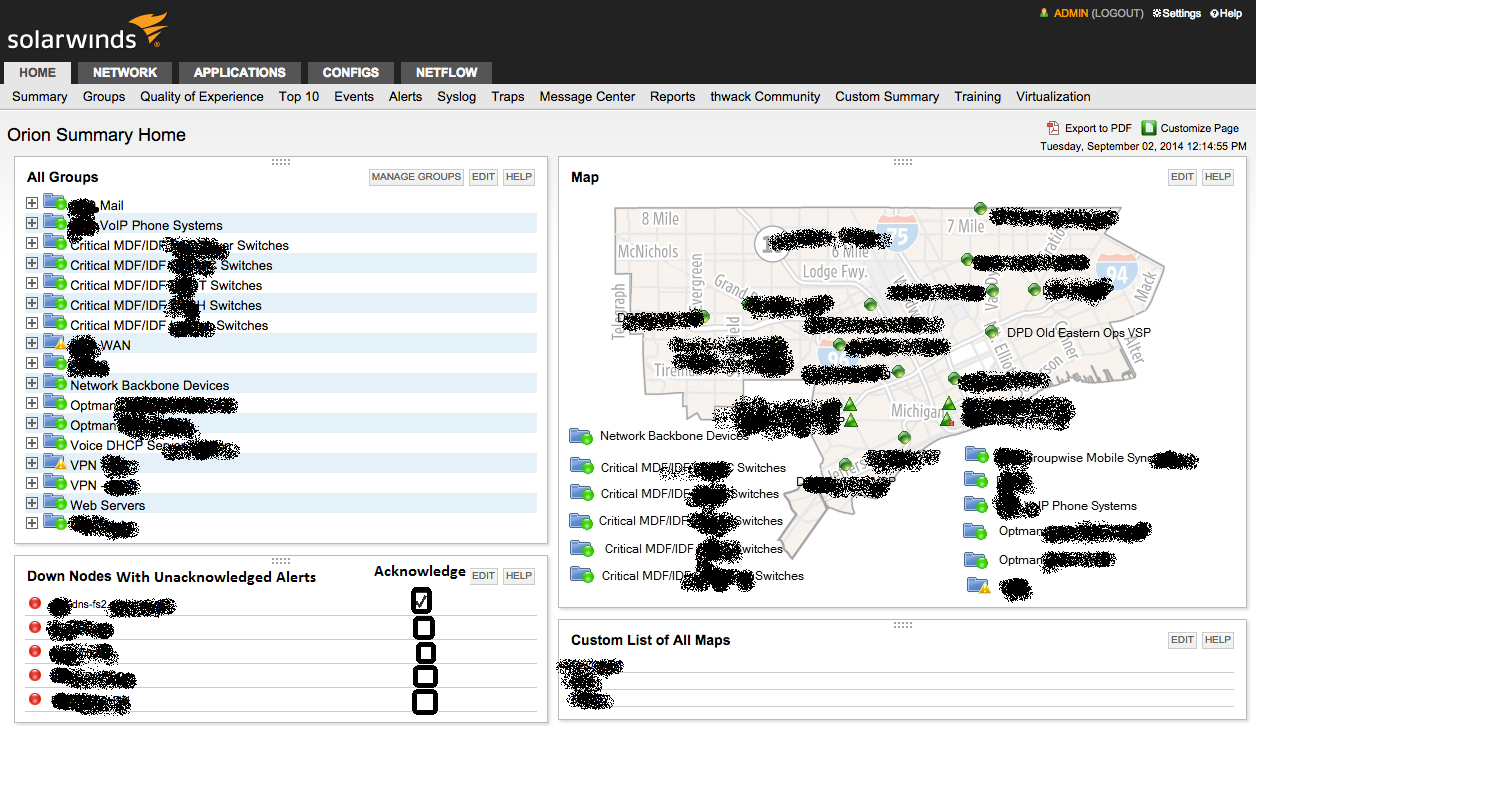
Task: Open the Alerts submenu item
Action: coord(405,97)
